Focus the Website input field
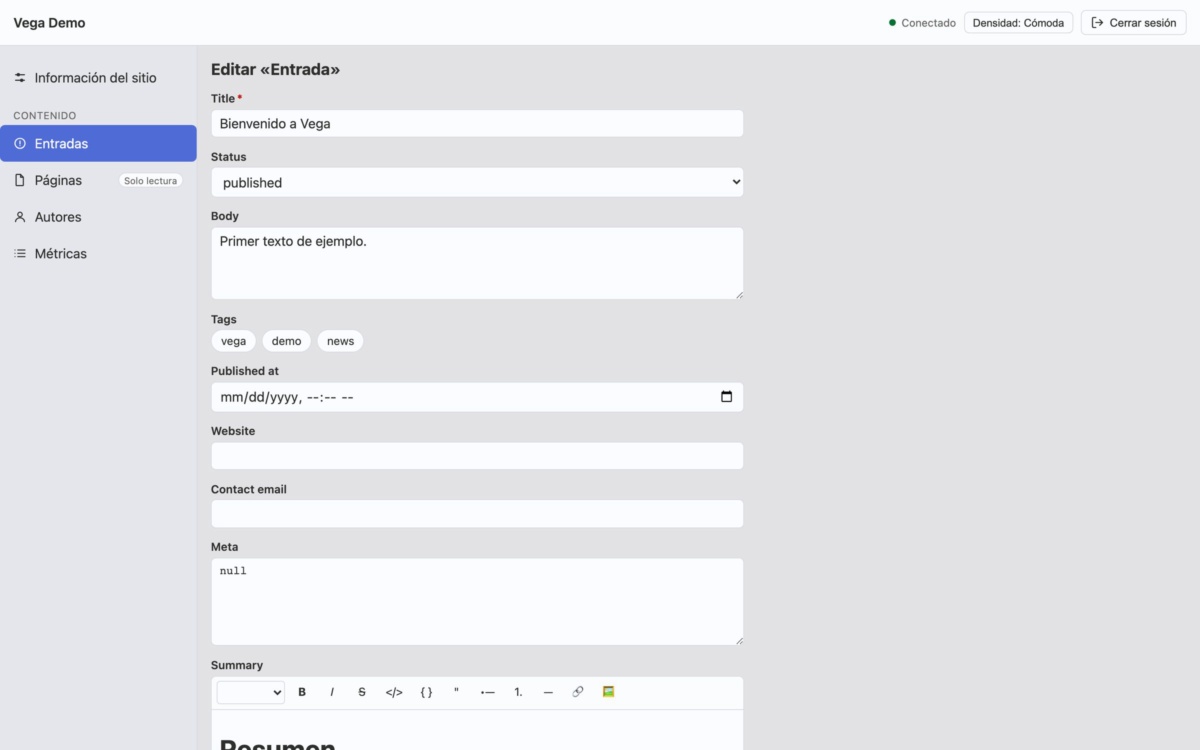This screenshot has height=750, width=1200. (x=477, y=456)
